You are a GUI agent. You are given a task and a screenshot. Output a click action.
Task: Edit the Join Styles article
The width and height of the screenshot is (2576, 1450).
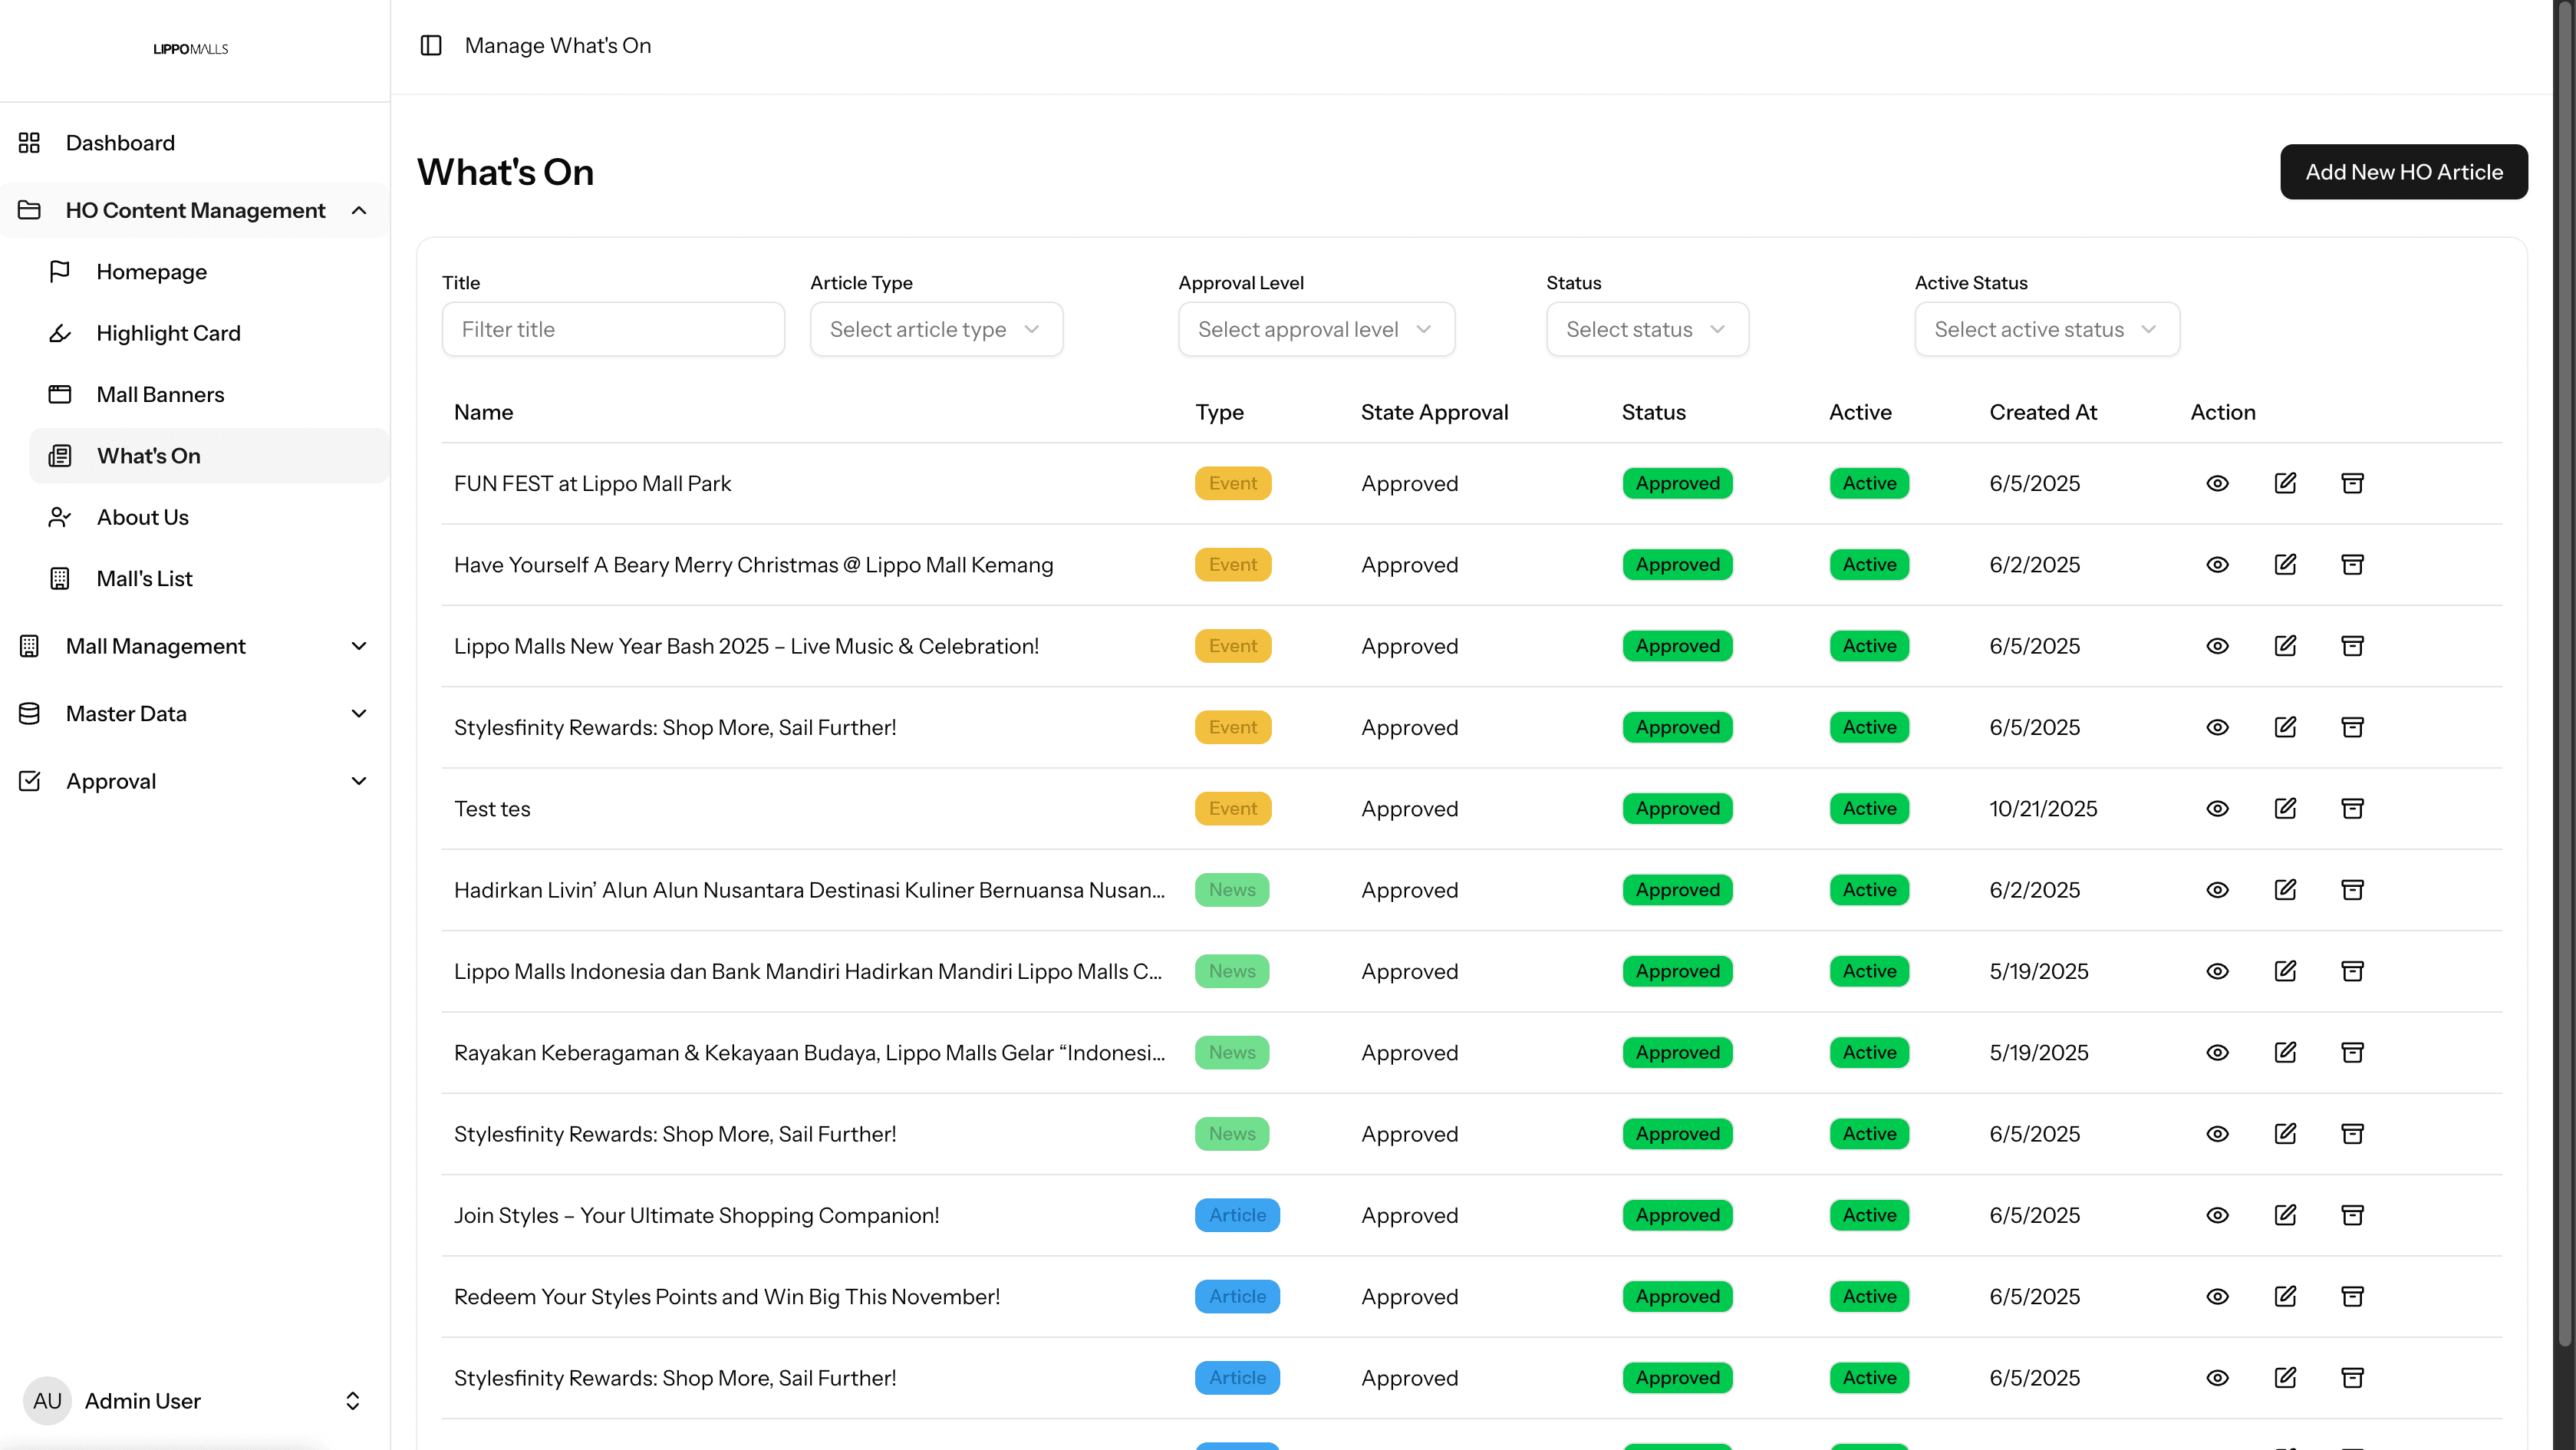pyautogui.click(x=2285, y=1215)
